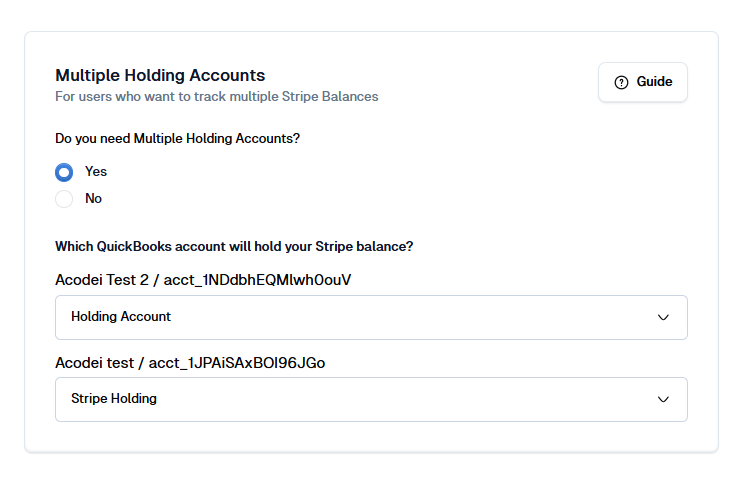Click the Acodei Test 2 account name

tap(102, 280)
